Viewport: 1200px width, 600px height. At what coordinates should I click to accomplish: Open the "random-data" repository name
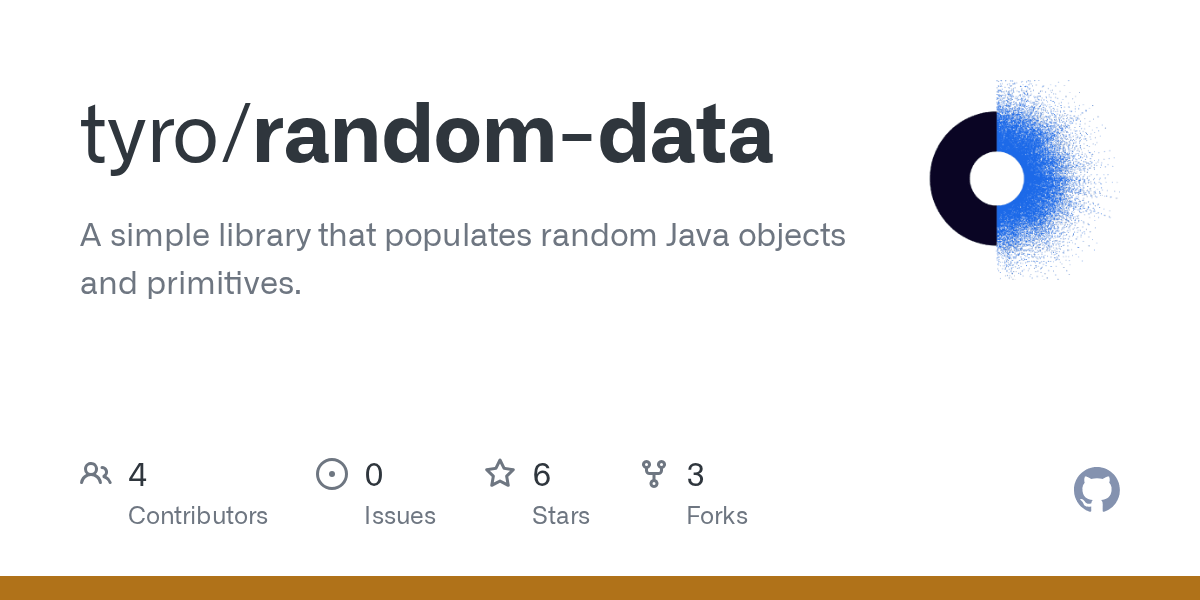(513, 135)
